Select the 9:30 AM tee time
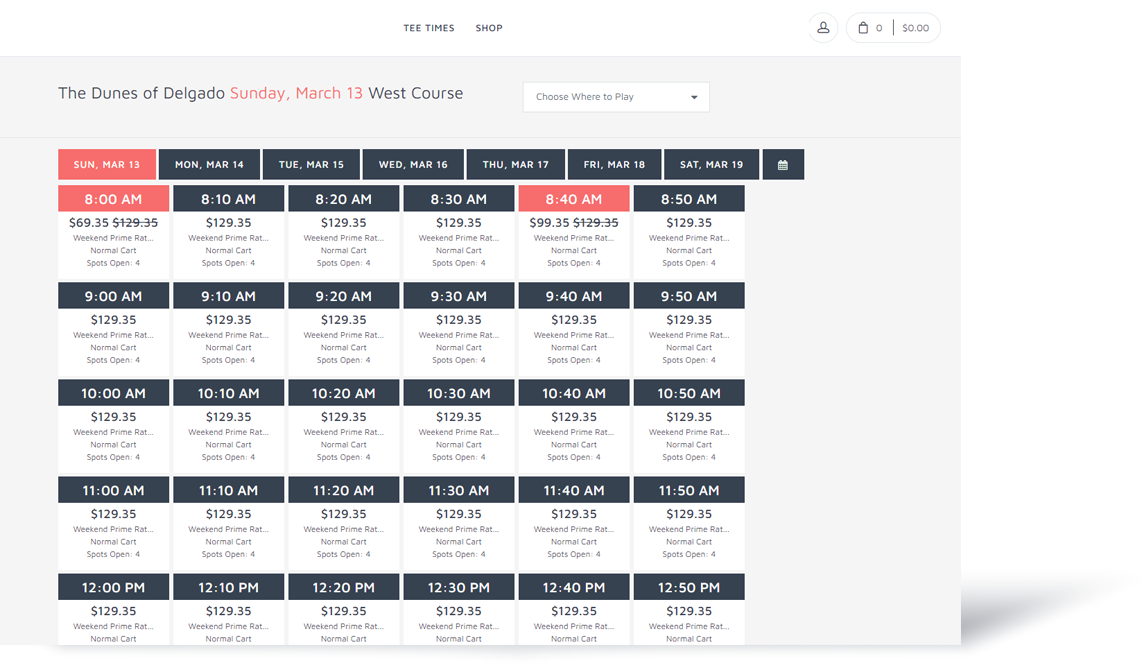The image size is (1143, 664). pyautogui.click(x=459, y=296)
